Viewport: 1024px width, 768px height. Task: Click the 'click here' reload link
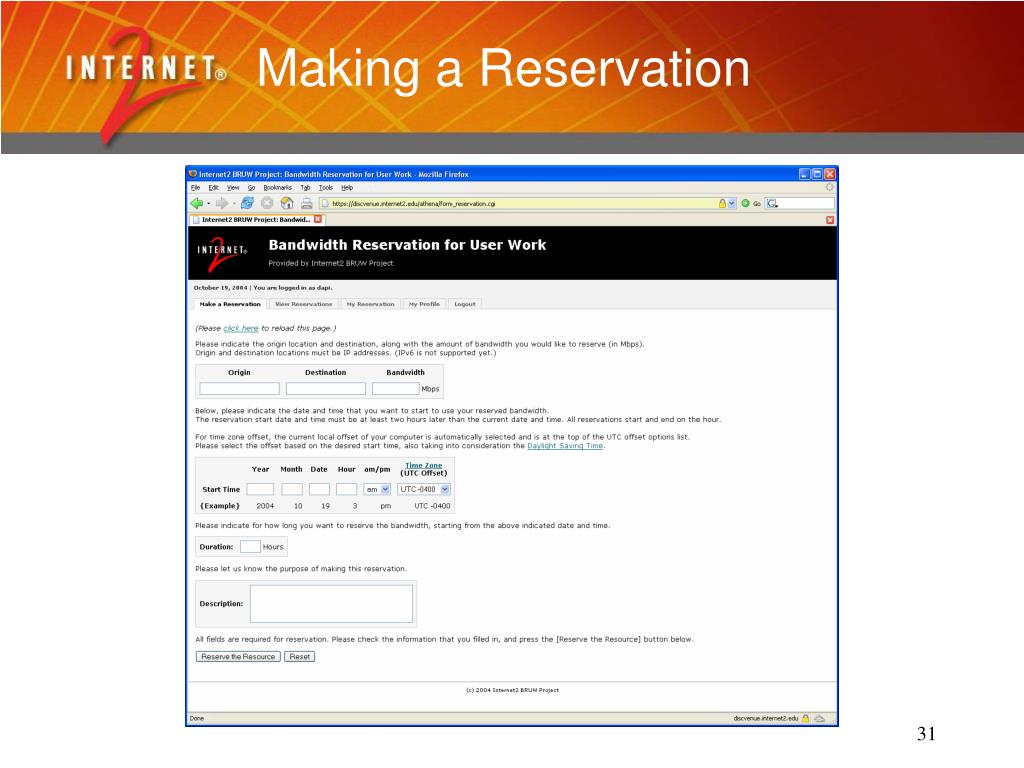[241, 328]
